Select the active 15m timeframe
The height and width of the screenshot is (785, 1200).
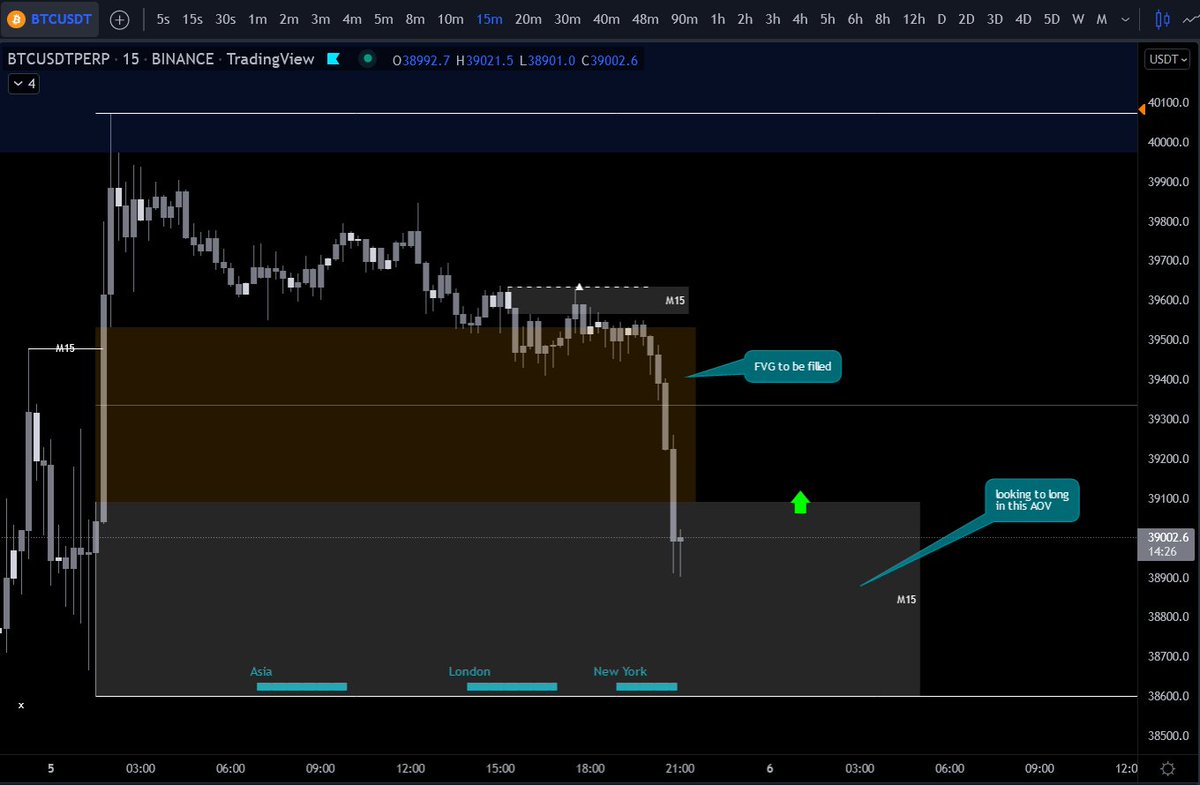489,19
